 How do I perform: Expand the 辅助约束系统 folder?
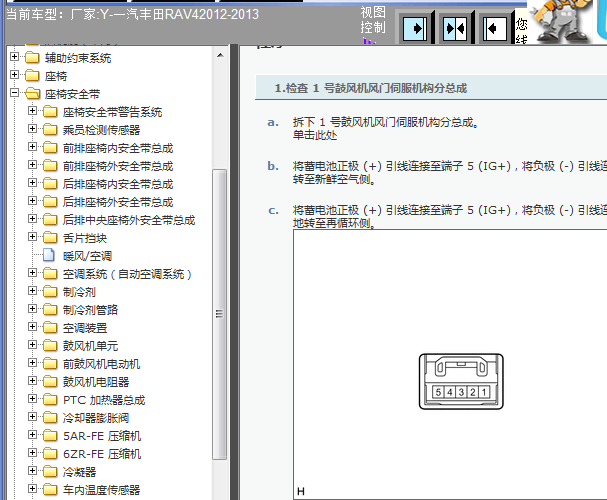14,57
